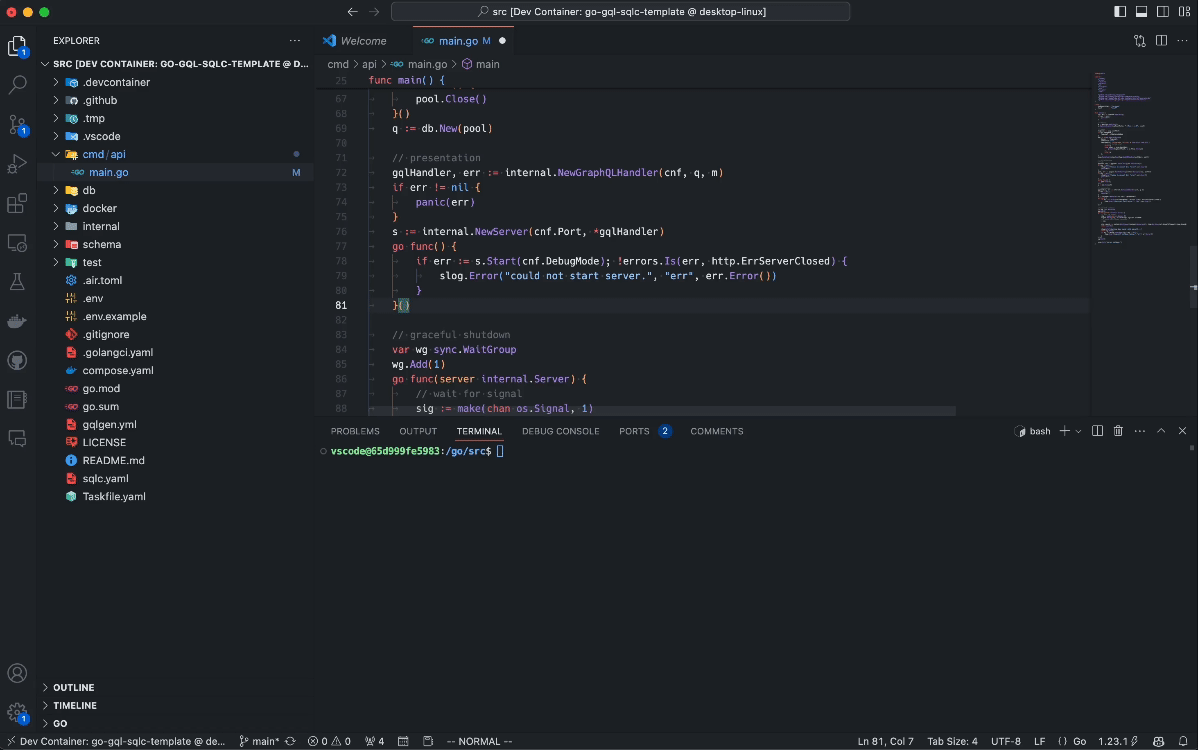The width and height of the screenshot is (1198, 750).
Task: Customize layout icon in title bar
Action: tap(1184, 11)
